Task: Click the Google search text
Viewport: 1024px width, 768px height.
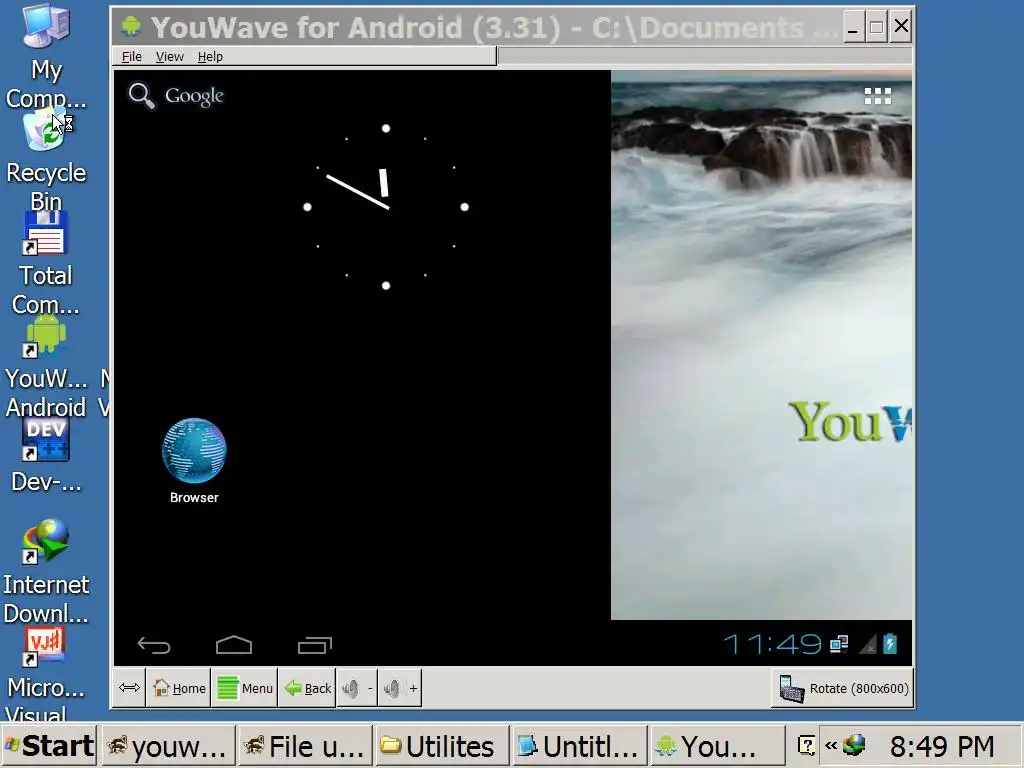Action: (194, 96)
